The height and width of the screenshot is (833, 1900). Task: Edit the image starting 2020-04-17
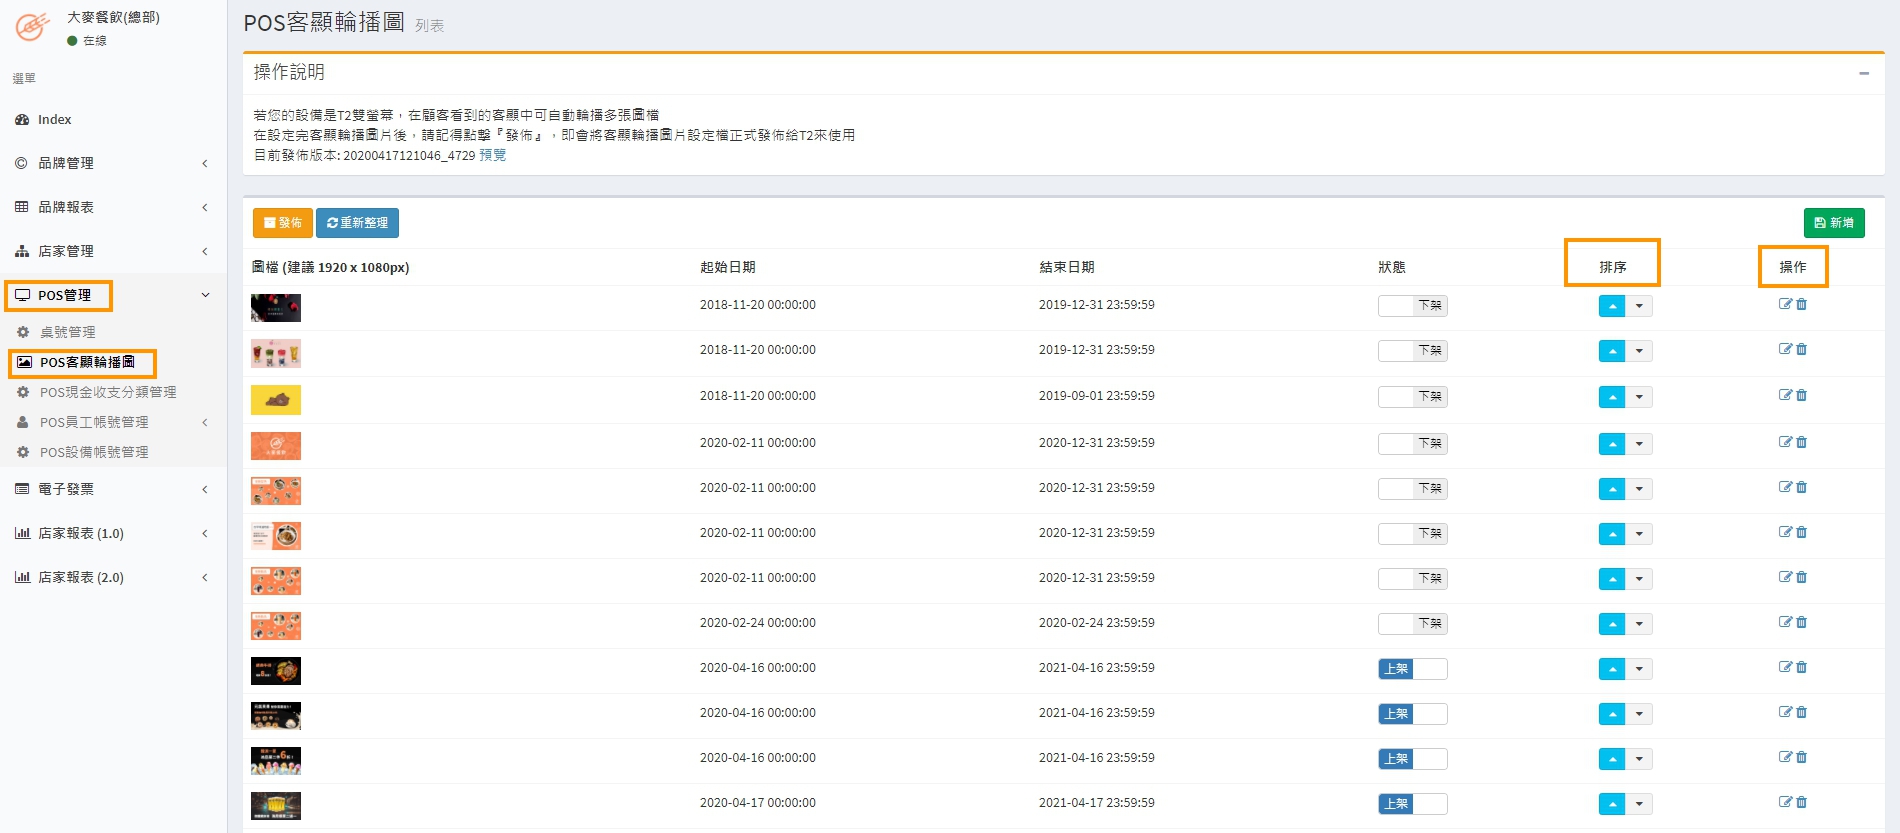[1785, 802]
